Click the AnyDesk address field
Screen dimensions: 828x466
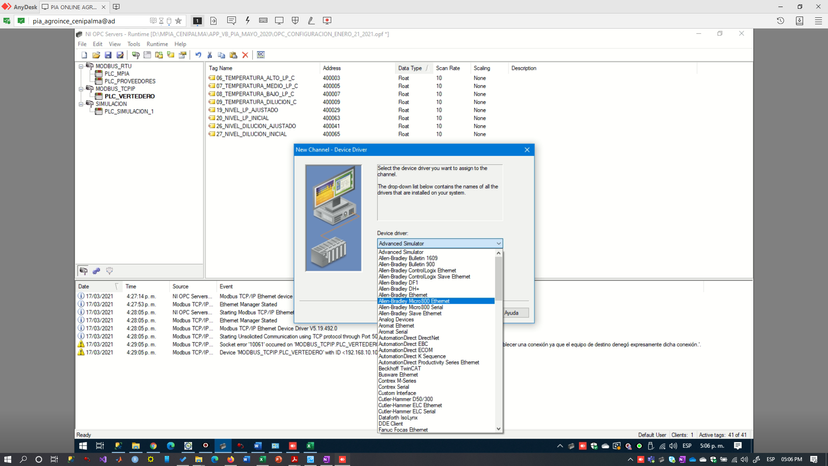click(x=89, y=21)
